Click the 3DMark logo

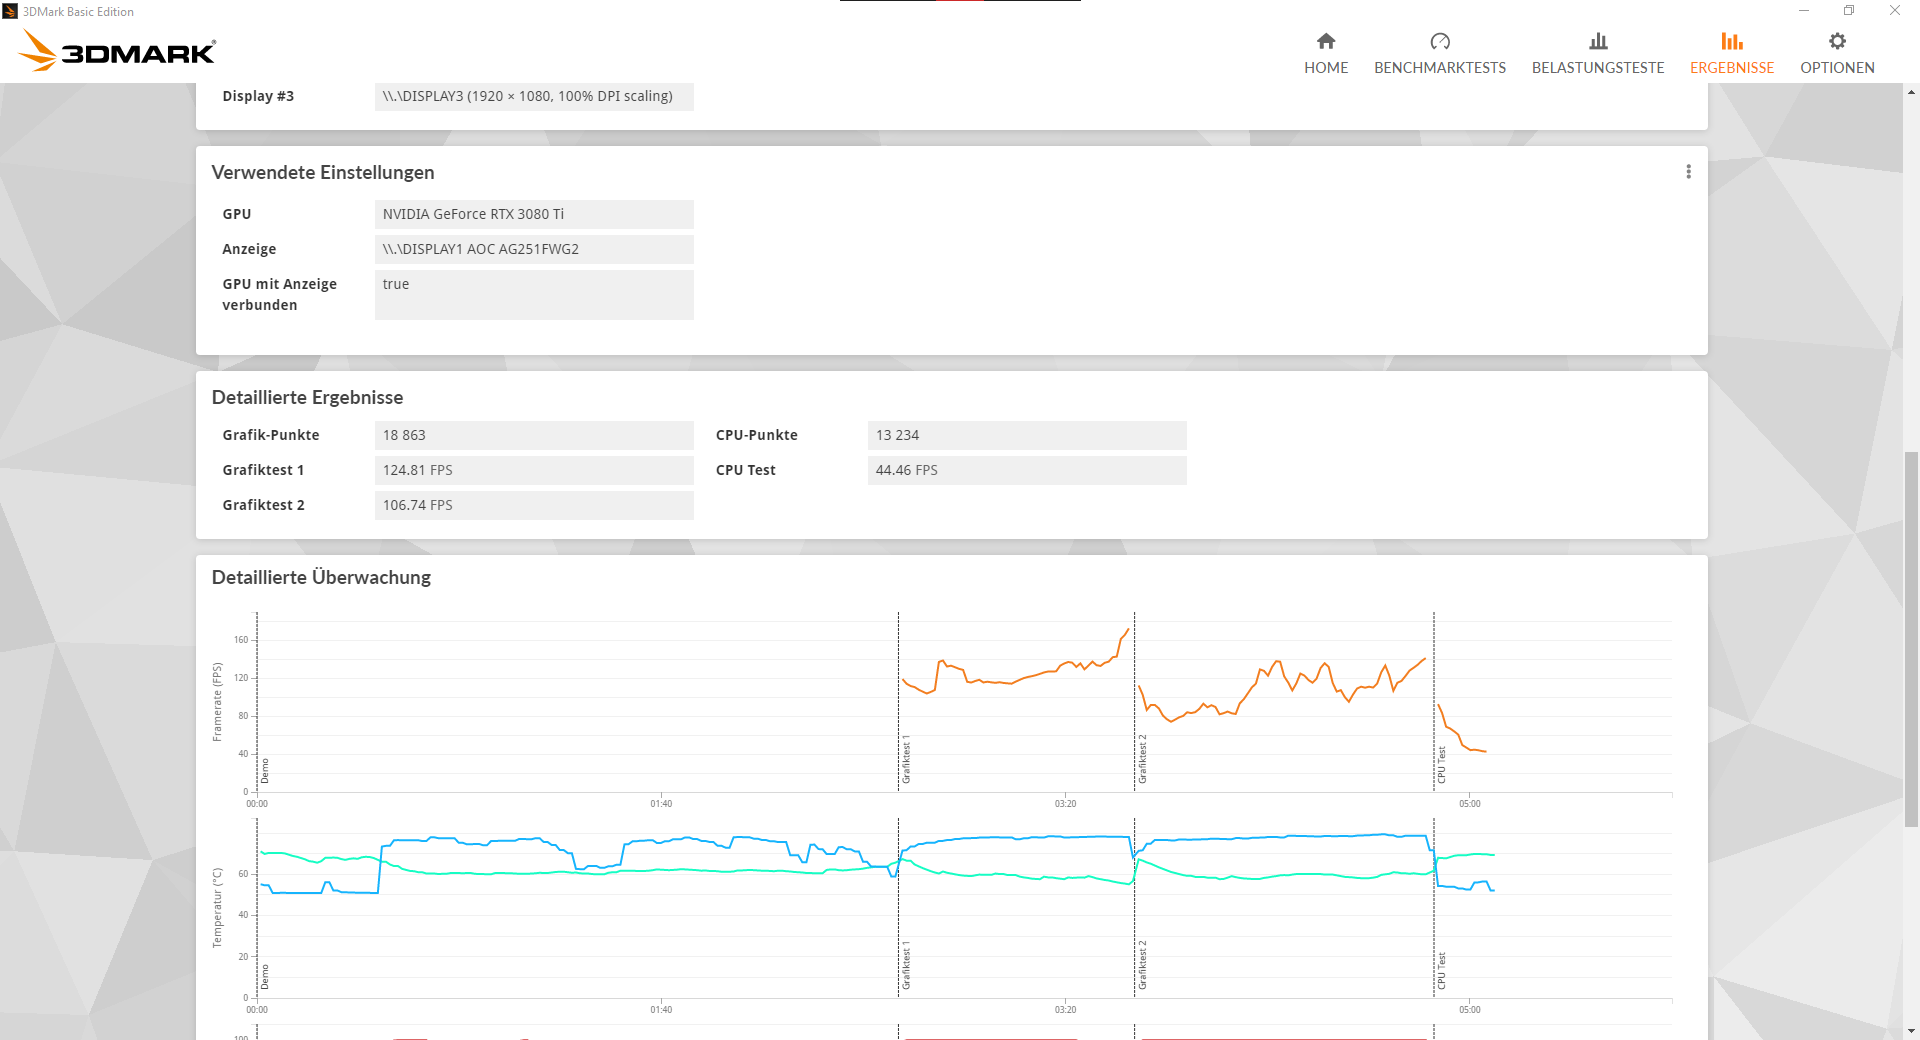[117, 50]
